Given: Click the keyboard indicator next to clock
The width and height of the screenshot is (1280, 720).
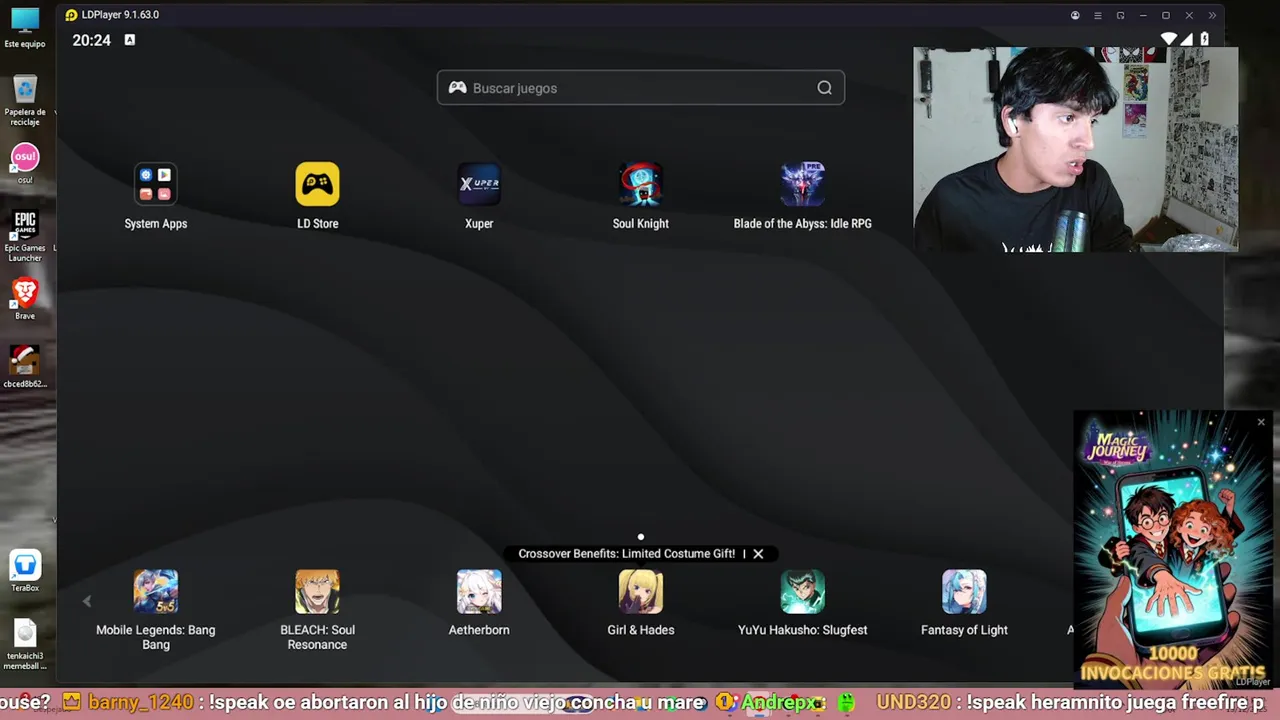Looking at the screenshot, I should point(129,40).
